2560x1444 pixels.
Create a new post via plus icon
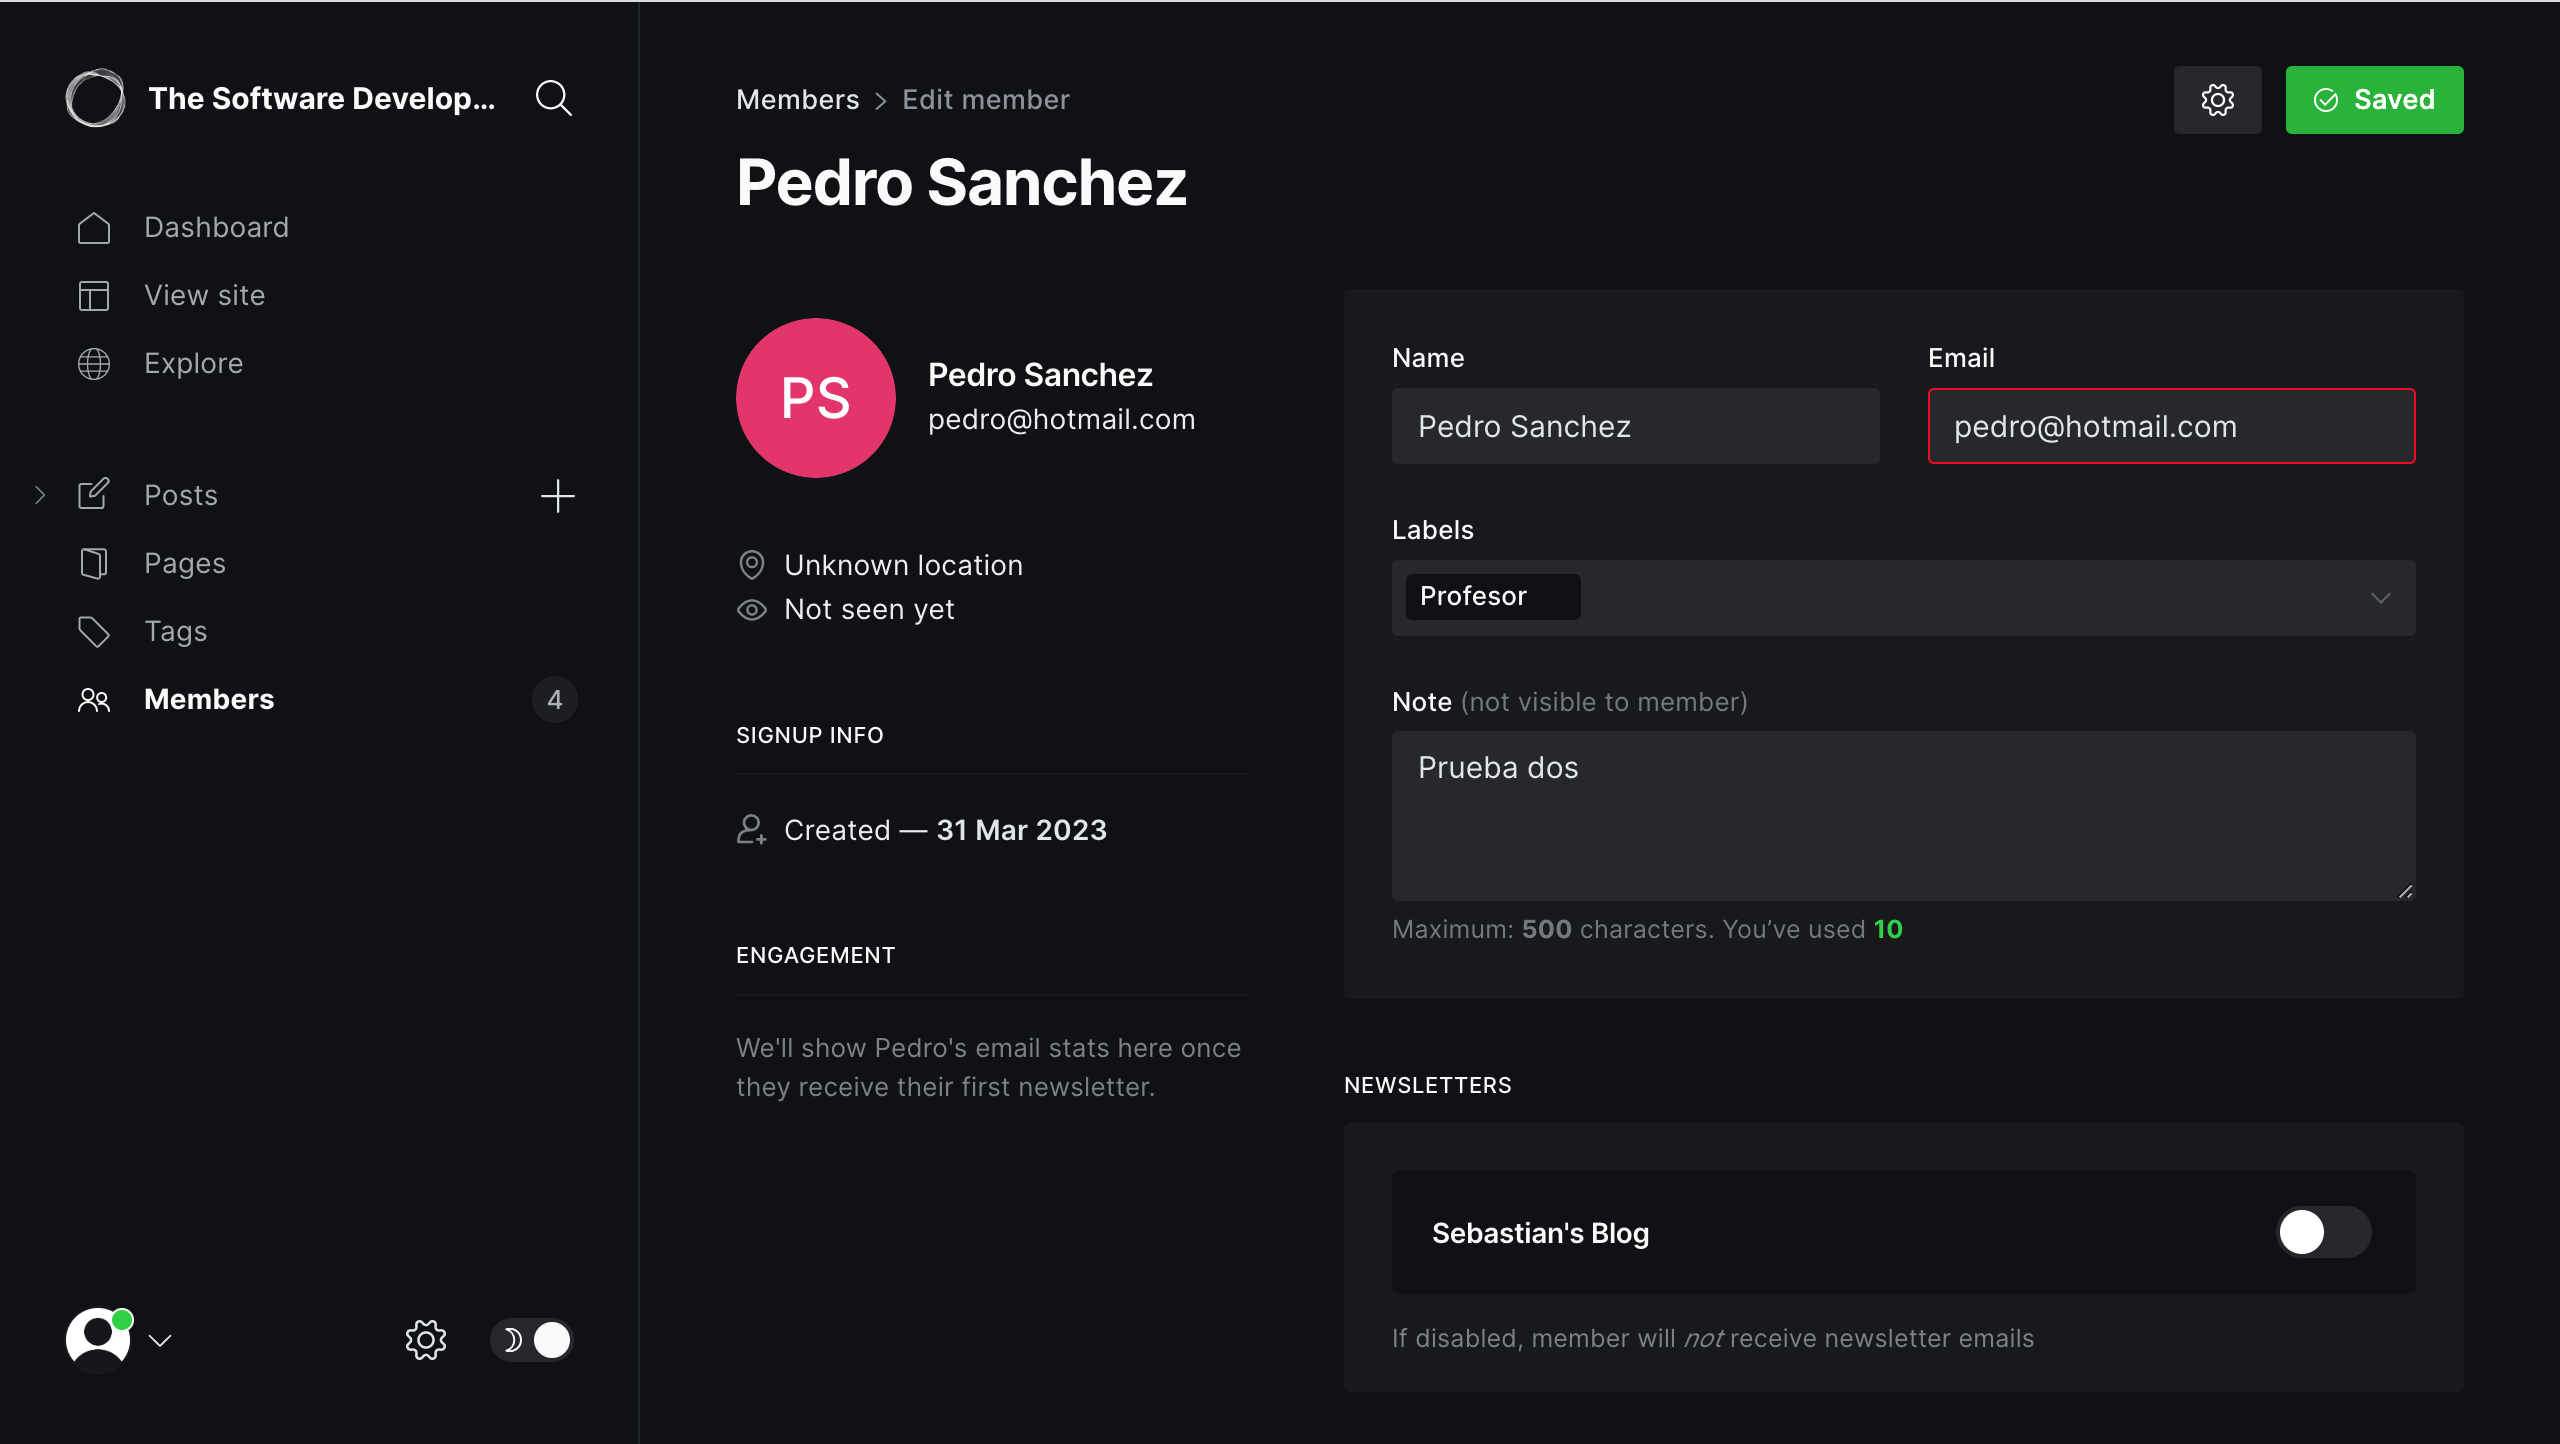pos(558,495)
